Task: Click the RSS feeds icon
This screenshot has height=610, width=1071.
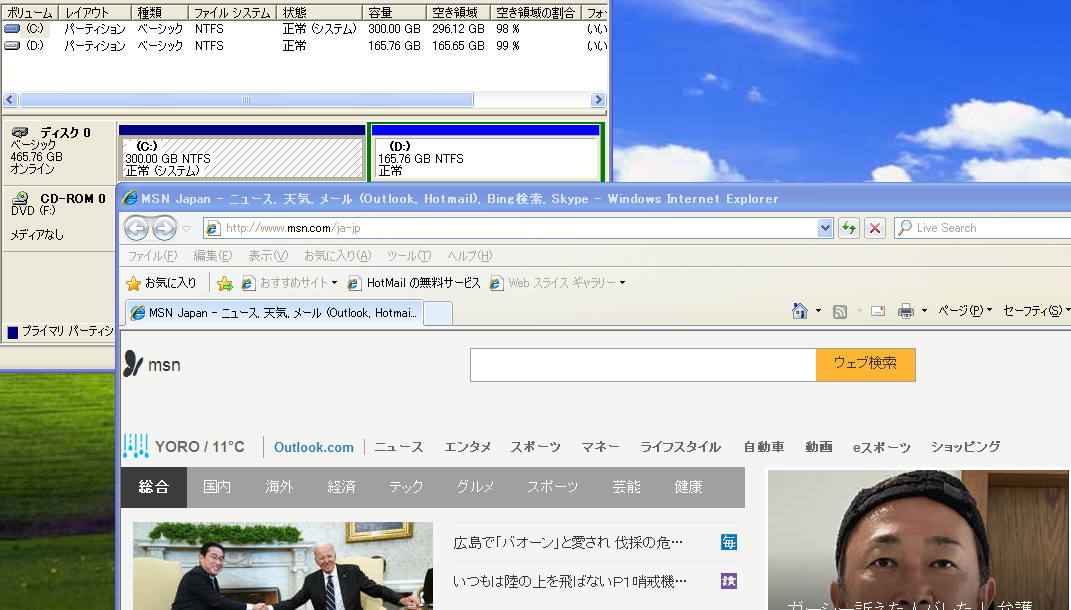Action: [840, 311]
